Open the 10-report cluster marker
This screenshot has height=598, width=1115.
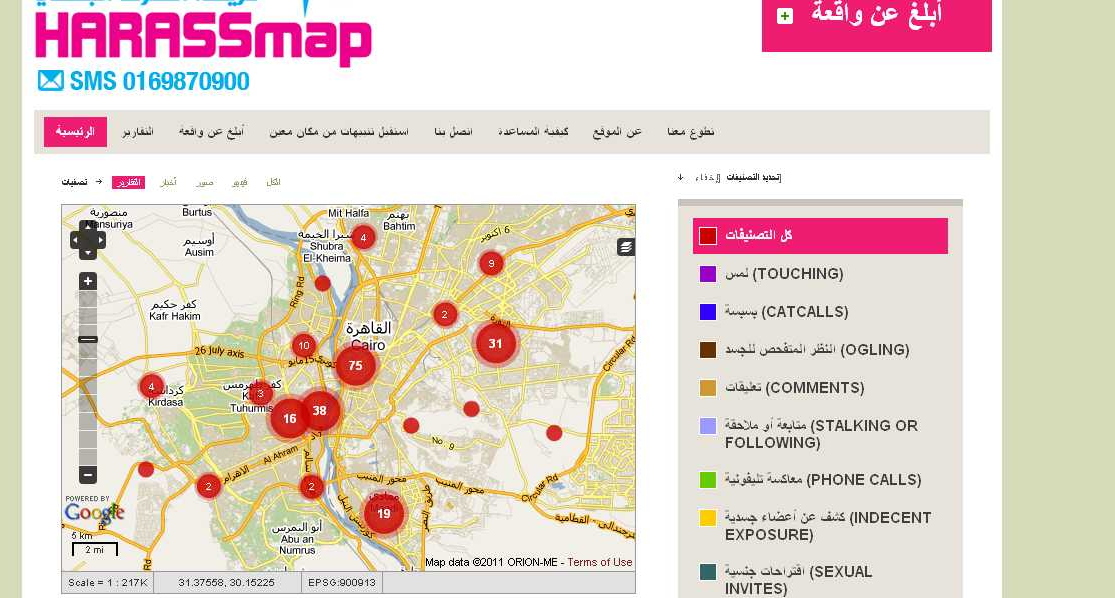click(304, 346)
